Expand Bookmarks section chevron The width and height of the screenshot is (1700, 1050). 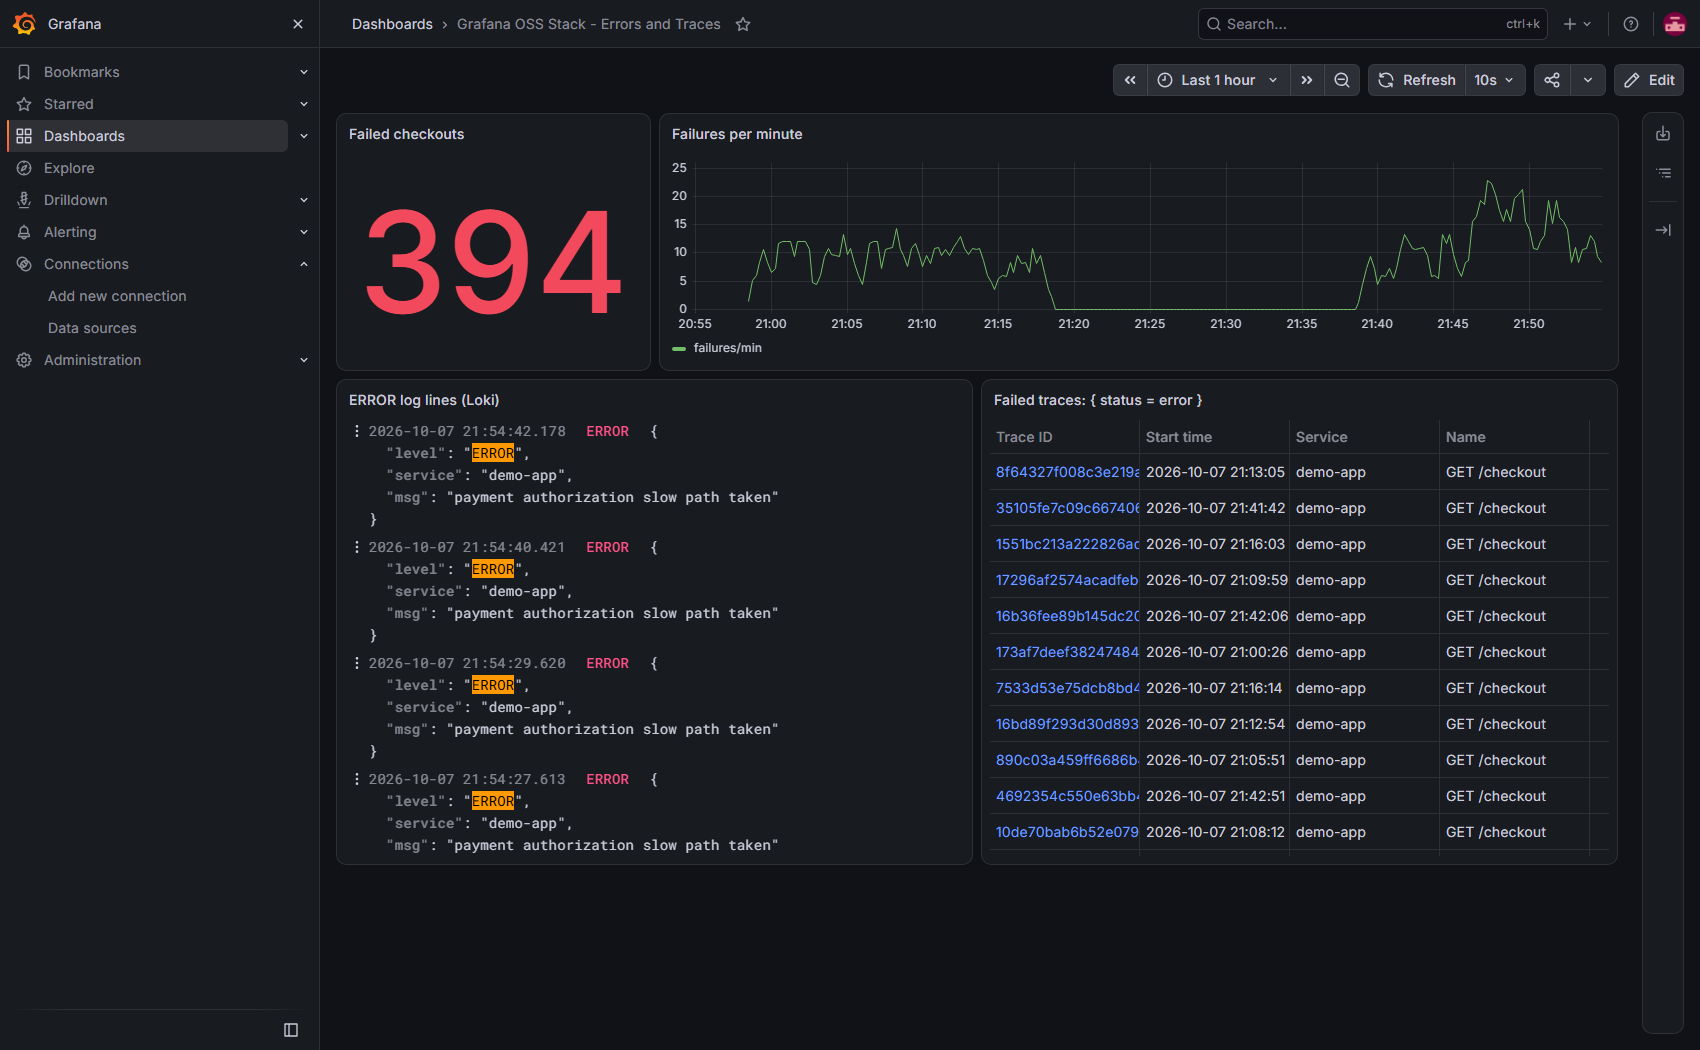pyautogui.click(x=304, y=72)
